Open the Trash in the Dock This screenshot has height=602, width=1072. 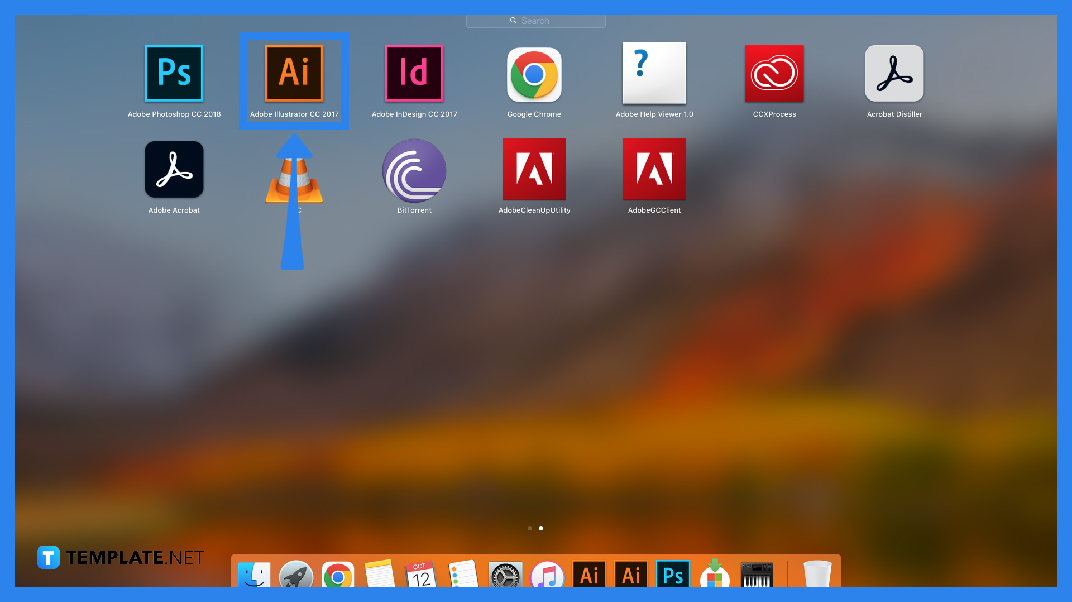pyautogui.click(x=817, y=574)
